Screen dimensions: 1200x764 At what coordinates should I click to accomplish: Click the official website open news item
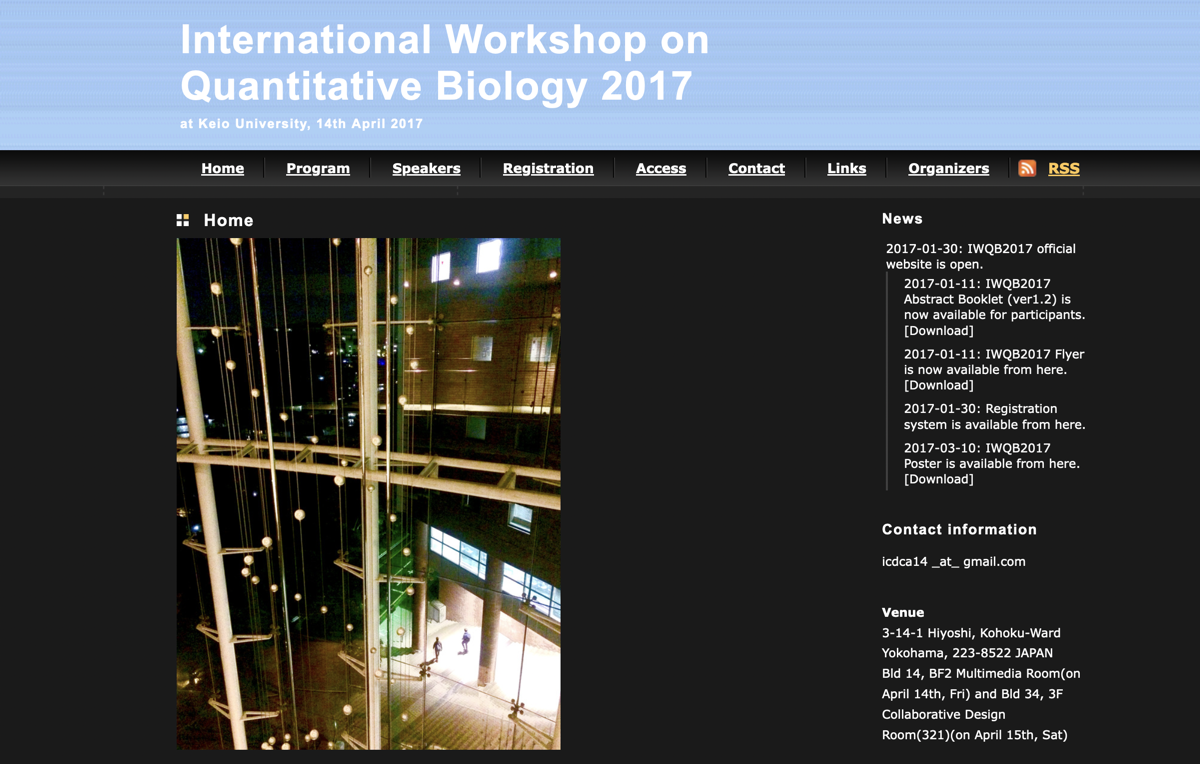pos(980,256)
